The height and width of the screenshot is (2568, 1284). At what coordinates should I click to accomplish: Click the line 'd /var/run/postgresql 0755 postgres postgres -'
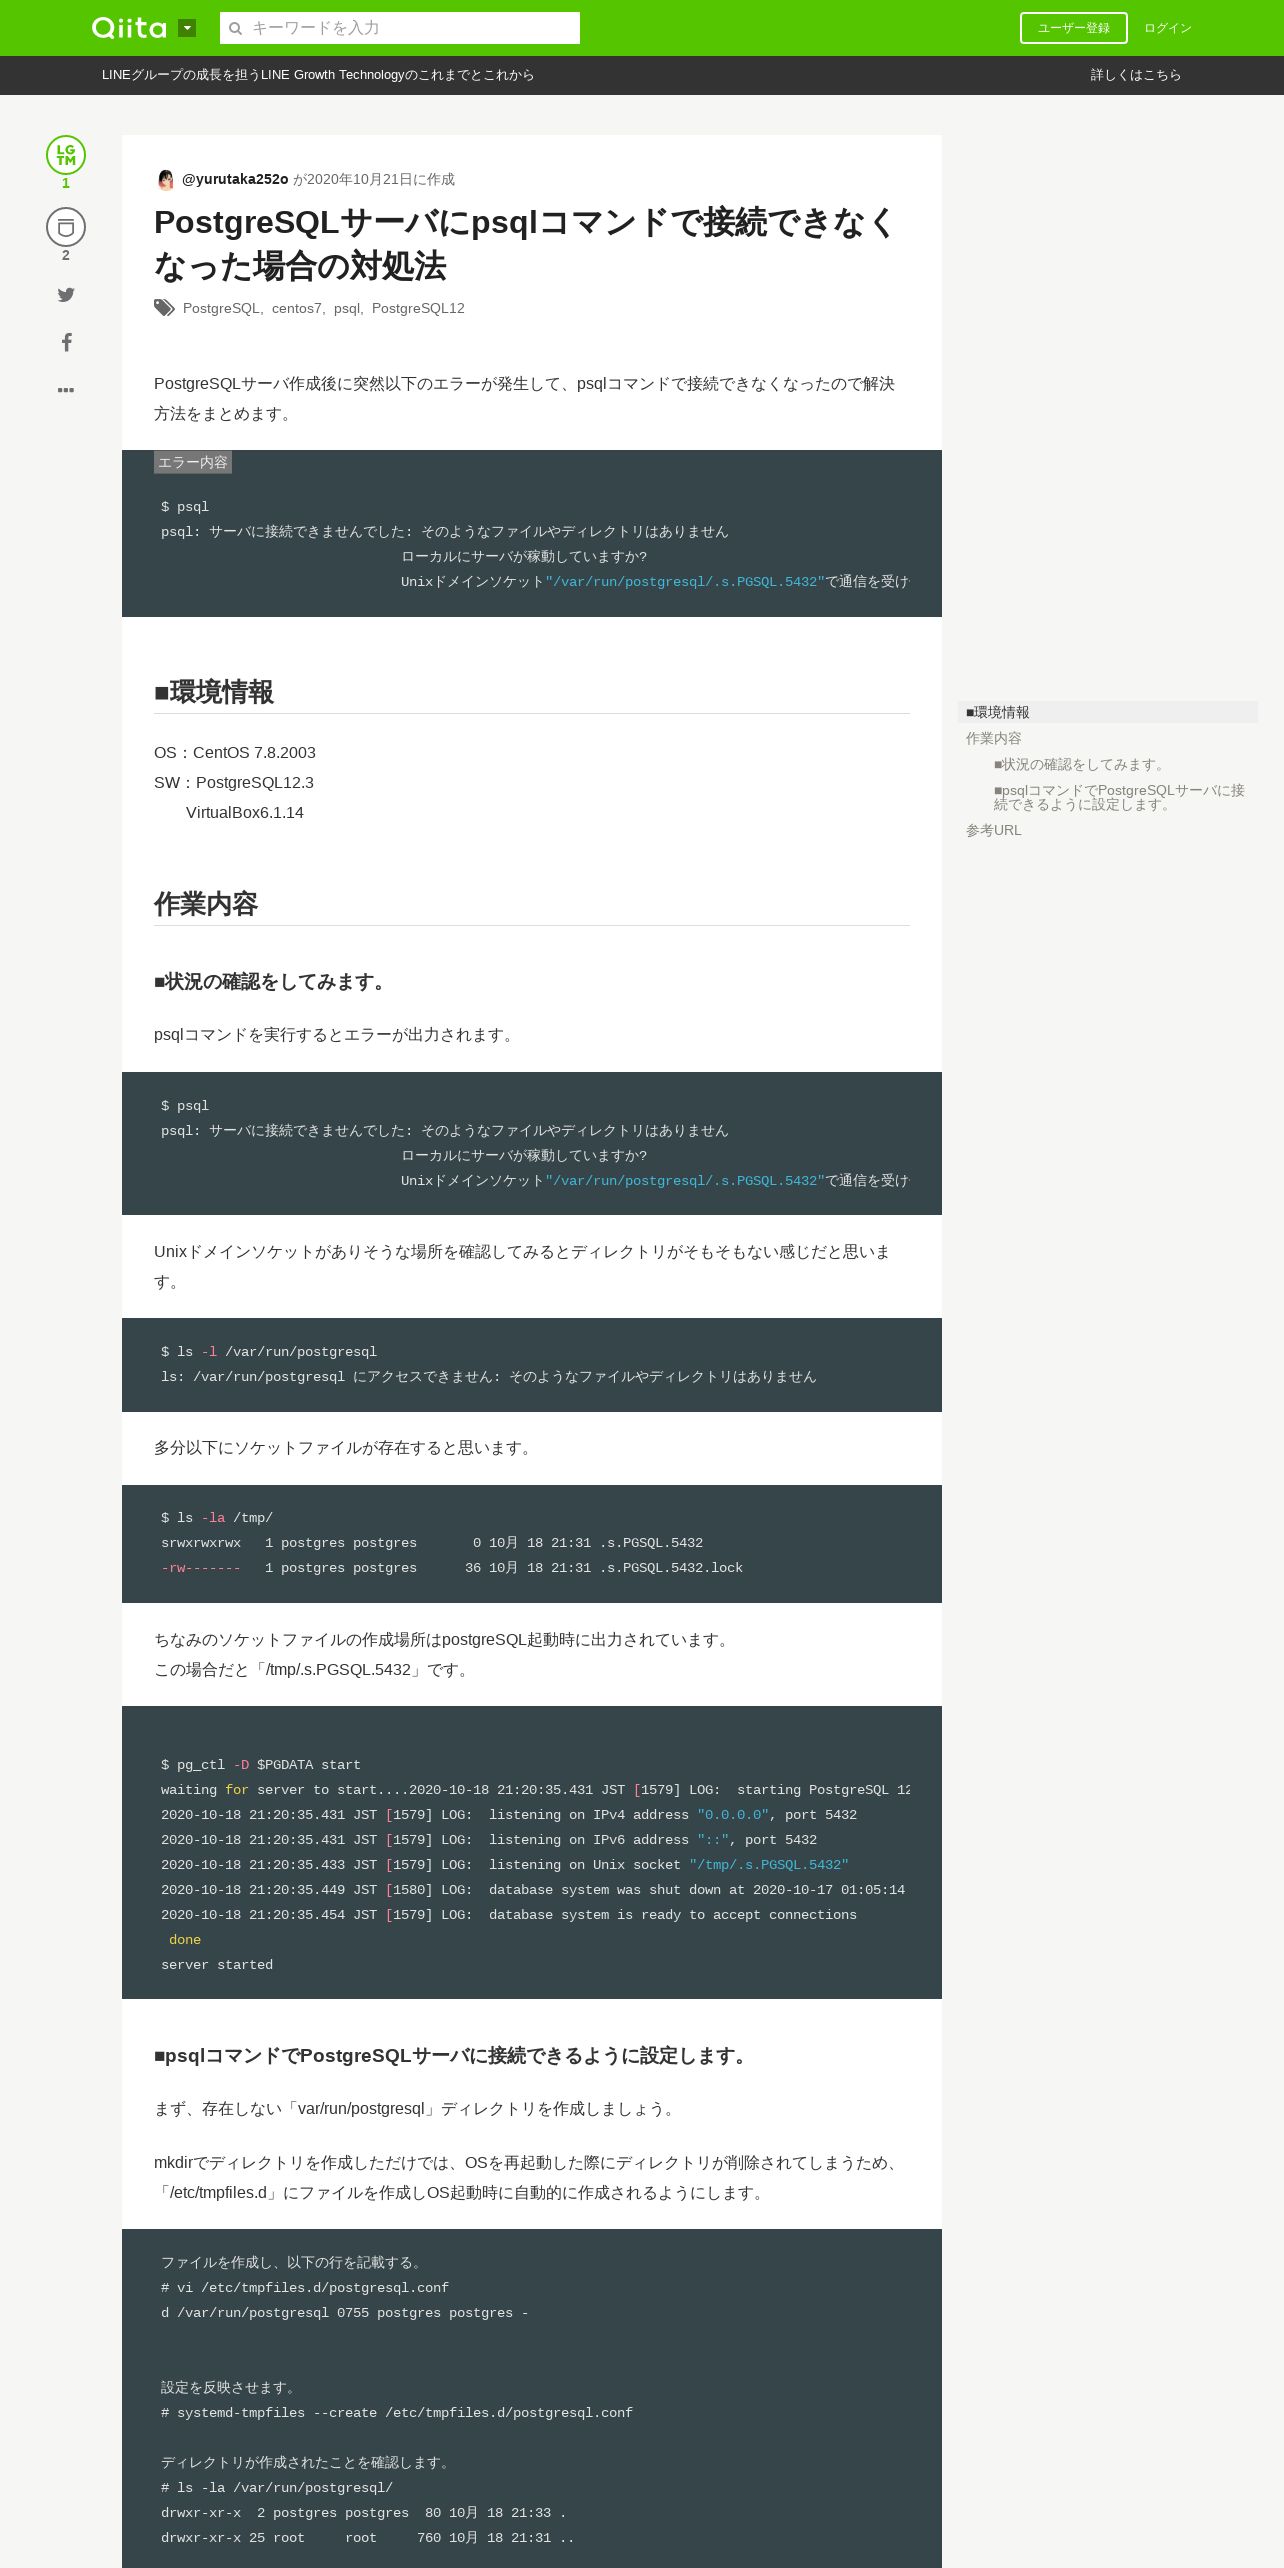pyautogui.click(x=345, y=2313)
